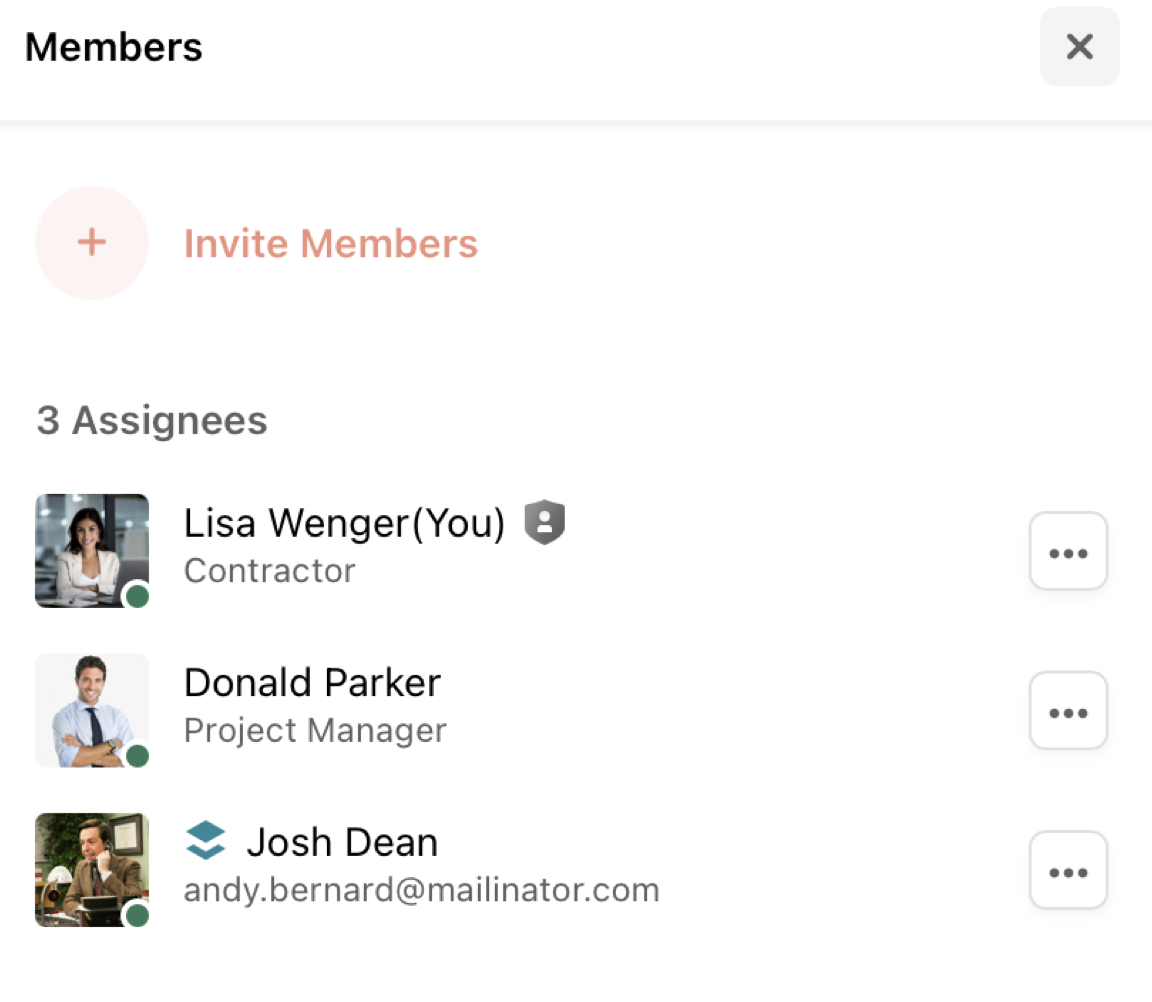This screenshot has width=1152, height=1002.
Task: Select Donald Parker's profile photo
Action: click(92, 710)
